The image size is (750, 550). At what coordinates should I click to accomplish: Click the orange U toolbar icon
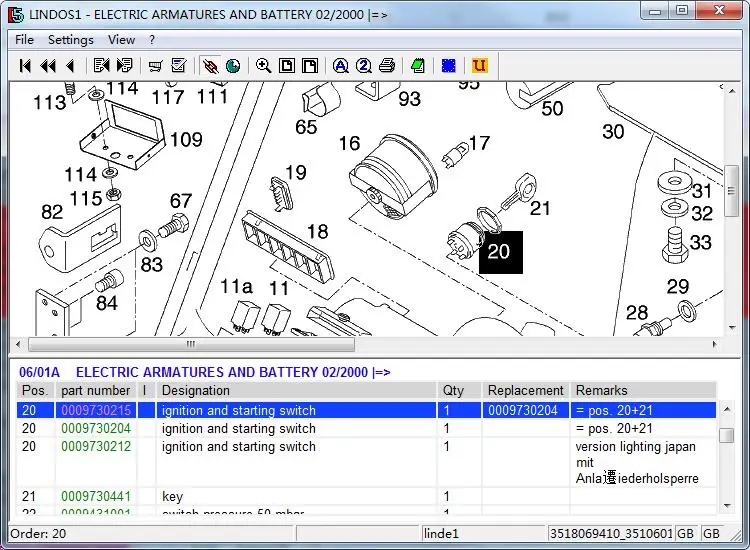480,66
